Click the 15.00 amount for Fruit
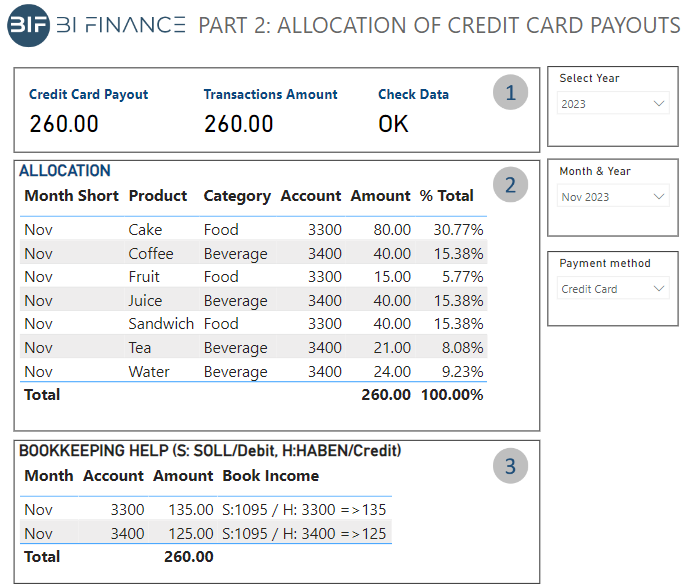 tap(392, 276)
